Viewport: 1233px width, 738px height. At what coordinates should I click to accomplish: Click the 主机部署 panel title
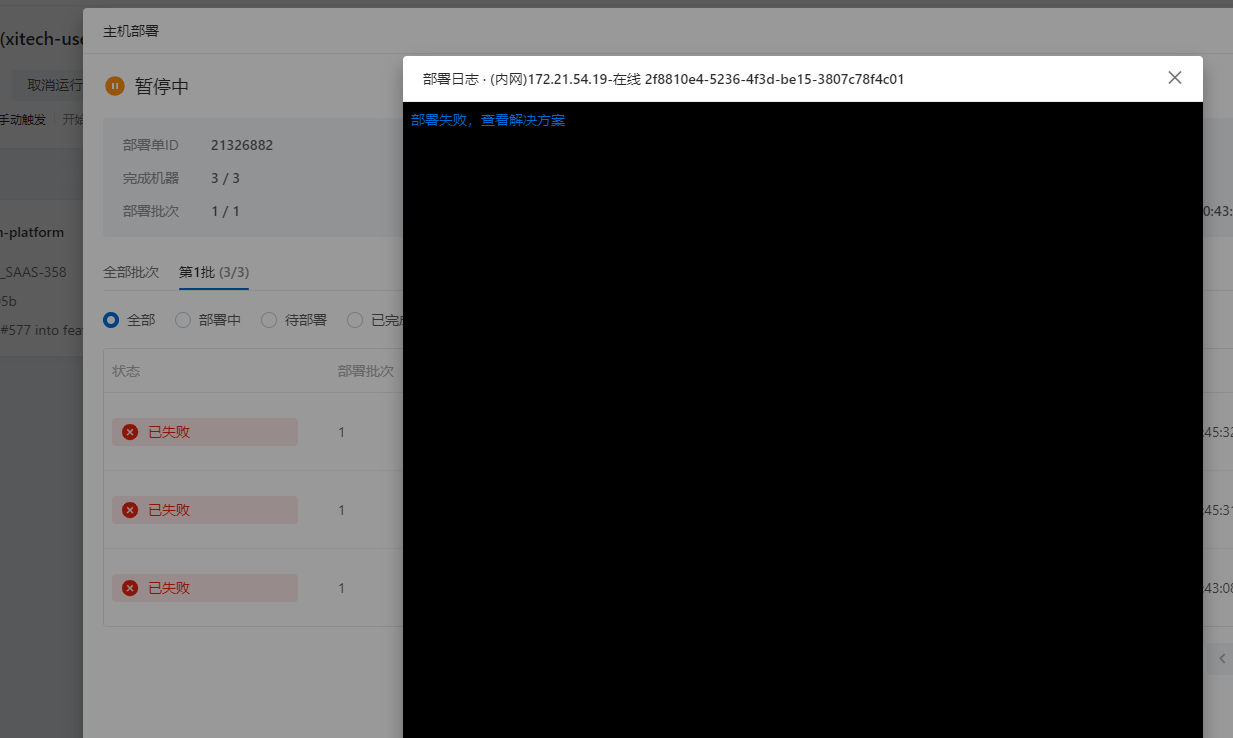[131, 31]
